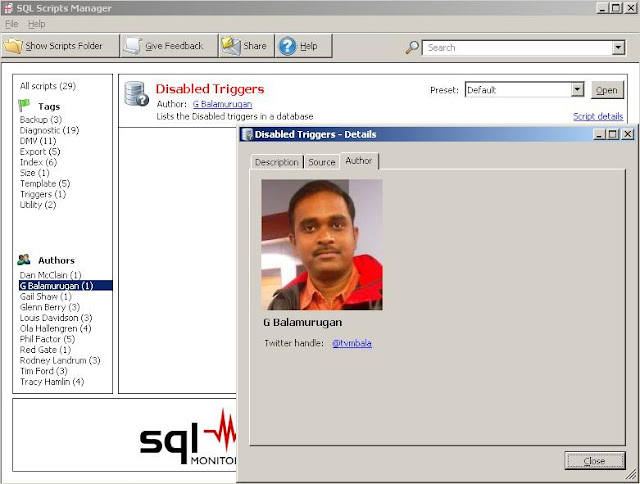The width and height of the screenshot is (640, 484).
Task: Filter by Diagnostic (19) tag
Action: click(x=49, y=130)
